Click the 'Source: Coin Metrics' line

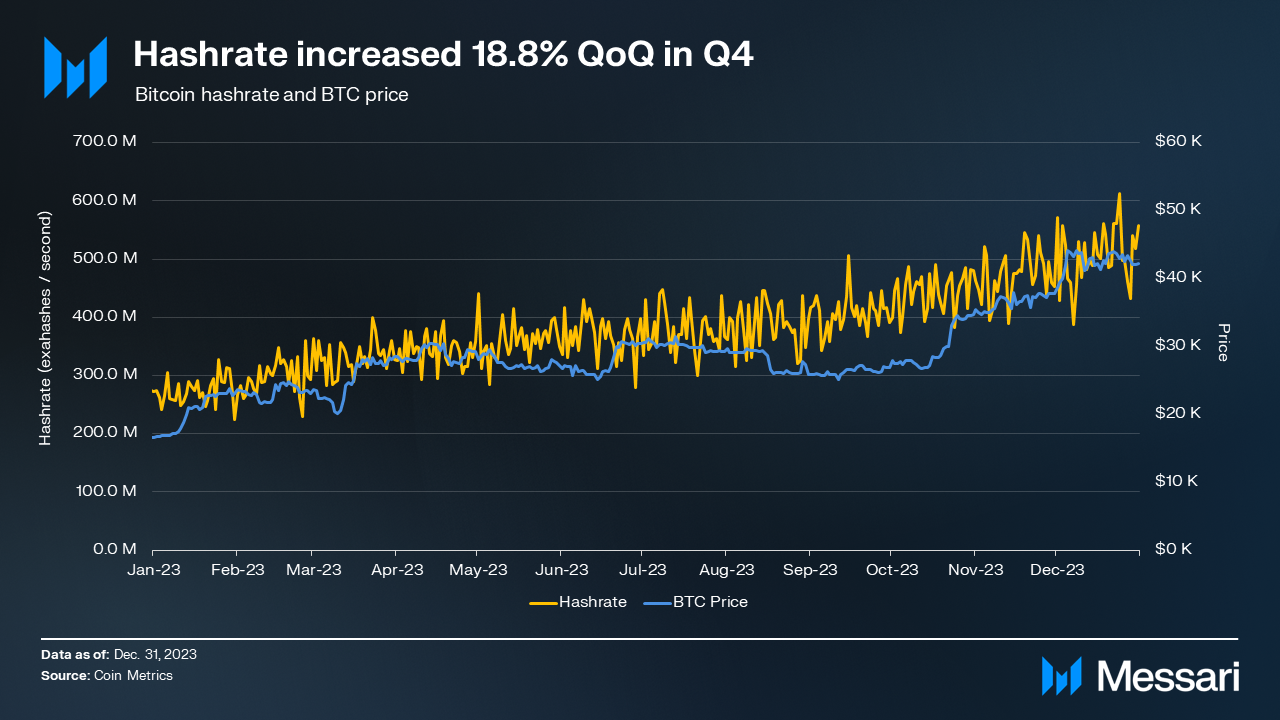[x=107, y=676]
